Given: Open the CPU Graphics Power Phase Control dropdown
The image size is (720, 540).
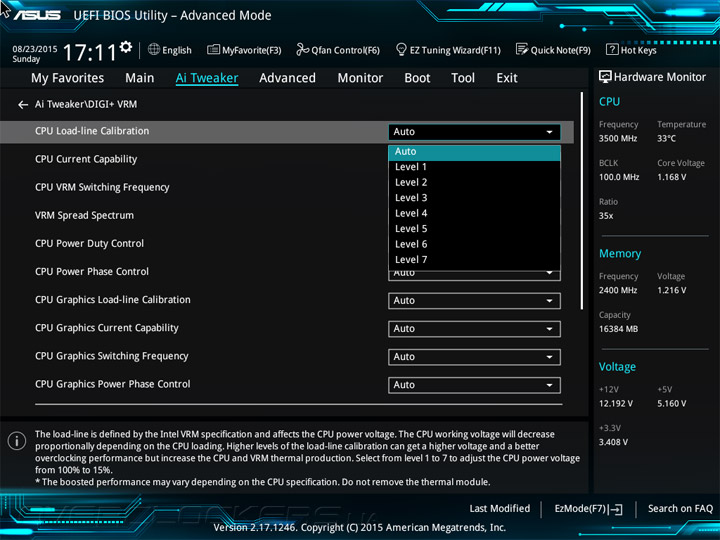Looking at the screenshot, I should pyautogui.click(x=474, y=385).
